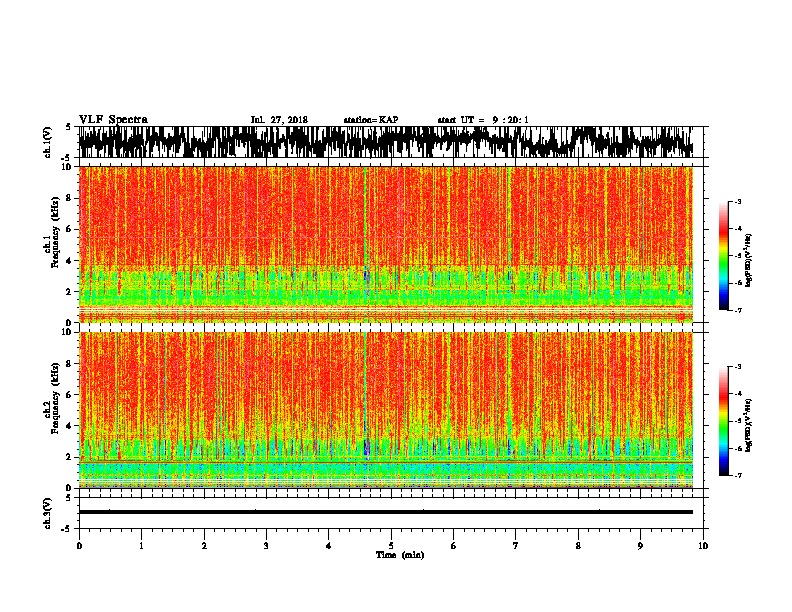
Task: Click the ch.1 spectrogram plot area
Action: [x=385, y=244]
